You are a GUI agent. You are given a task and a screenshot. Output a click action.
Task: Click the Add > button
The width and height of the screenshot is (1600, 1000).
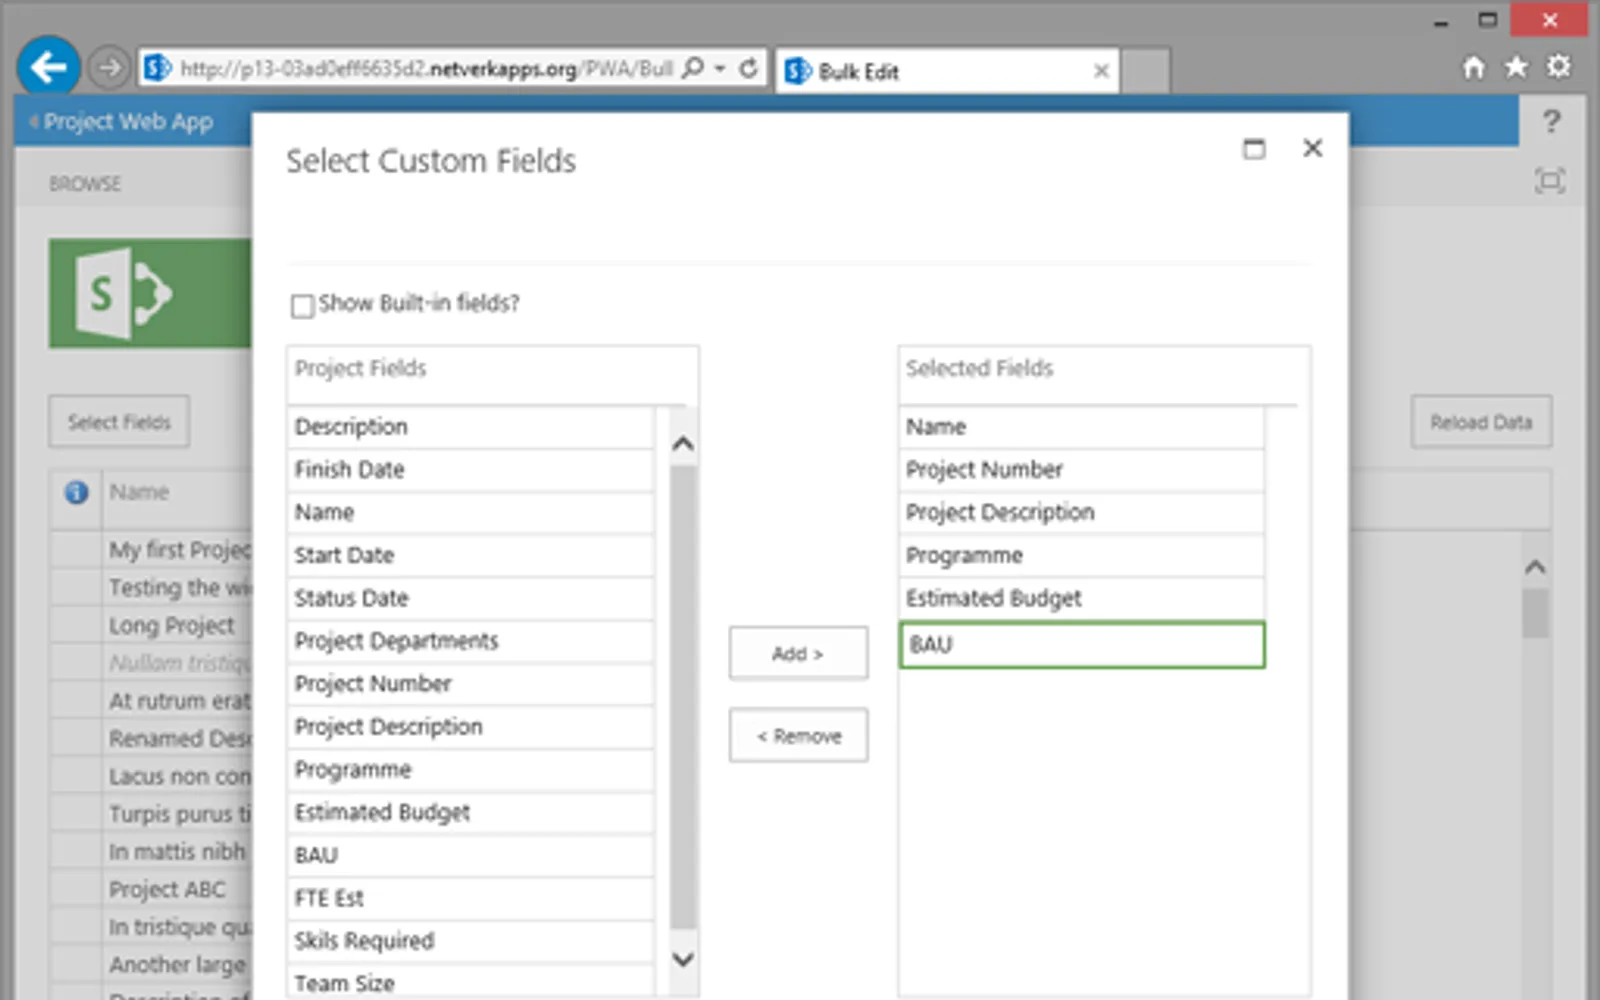click(798, 654)
